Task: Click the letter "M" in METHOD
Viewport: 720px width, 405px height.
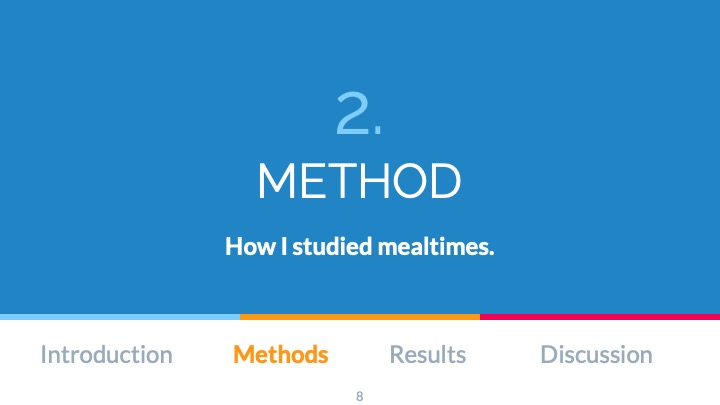Action: coord(276,181)
